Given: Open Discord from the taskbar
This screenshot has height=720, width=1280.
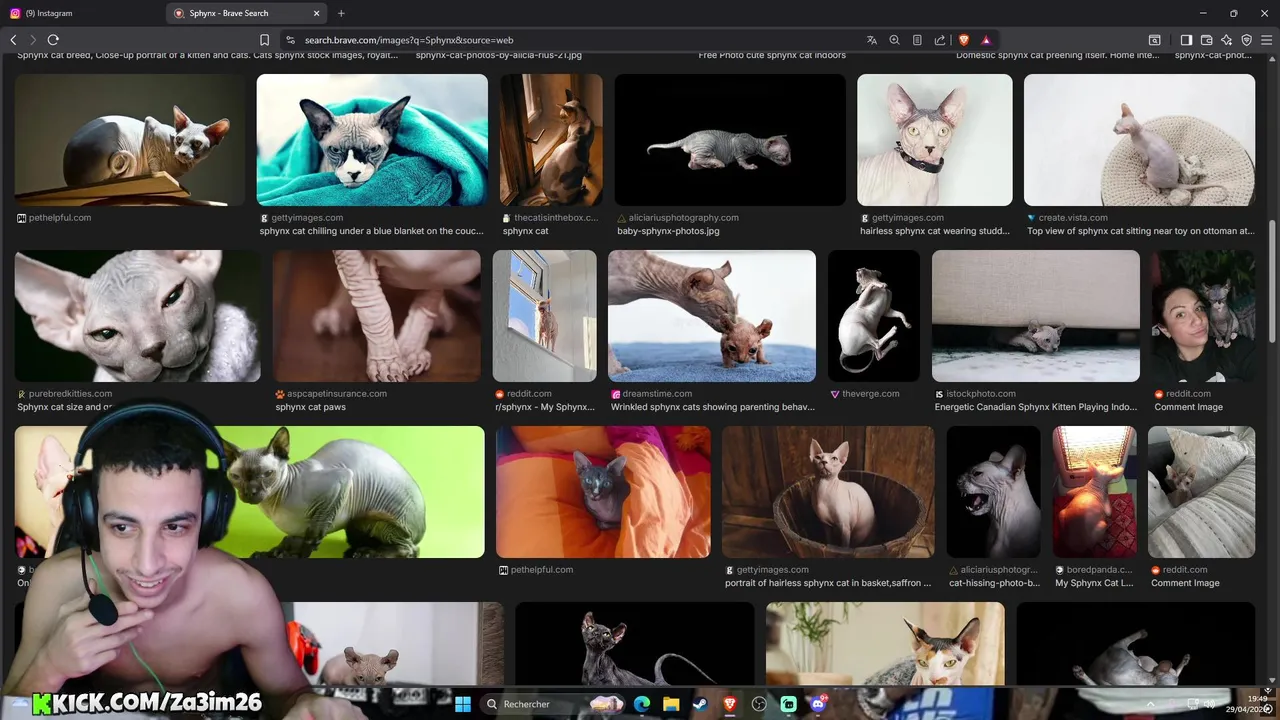Looking at the screenshot, I should pos(818,704).
